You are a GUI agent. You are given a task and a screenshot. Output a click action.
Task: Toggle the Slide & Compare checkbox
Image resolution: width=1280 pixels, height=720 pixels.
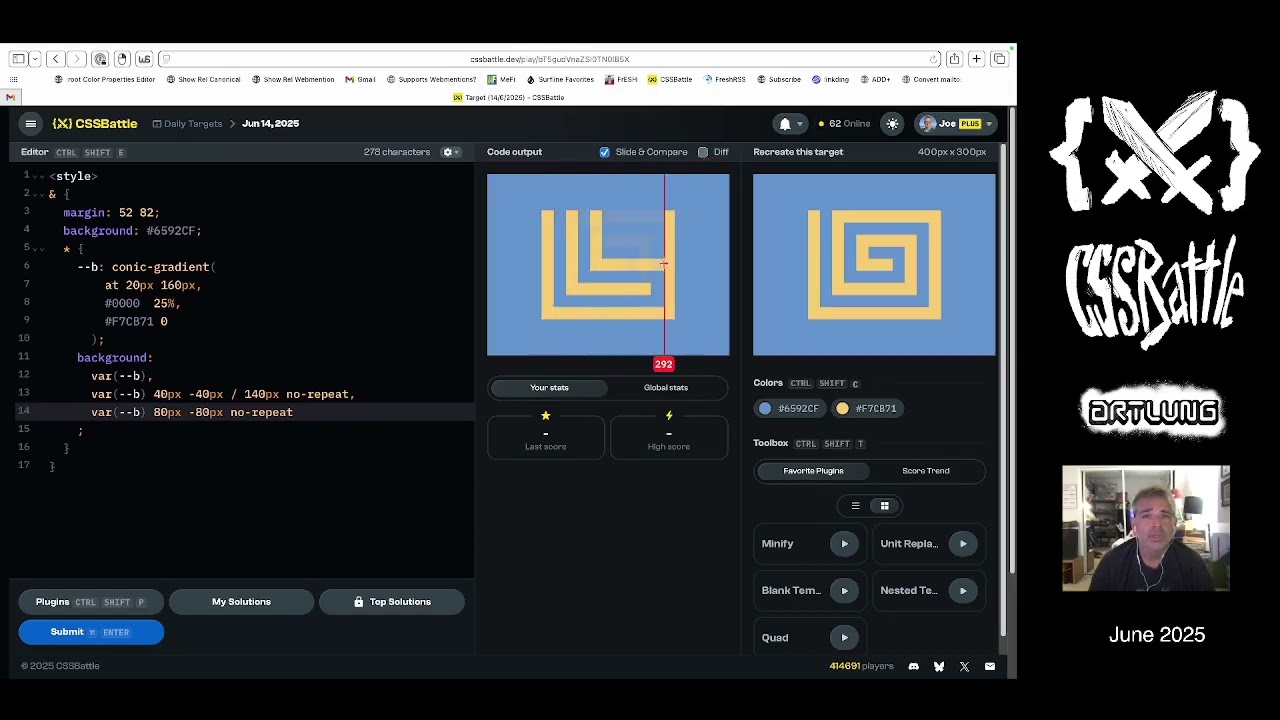(x=604, y=152)
